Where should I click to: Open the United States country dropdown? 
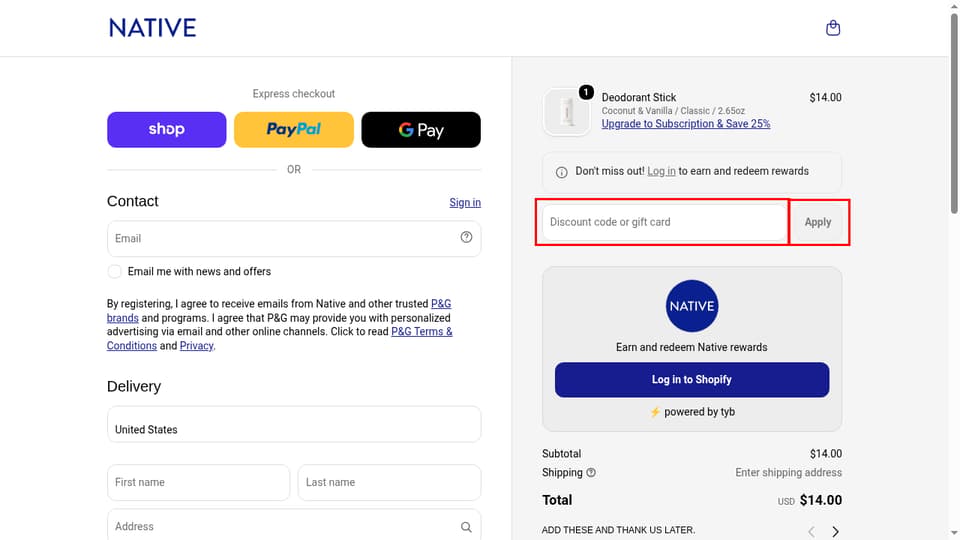coord(294,424)
